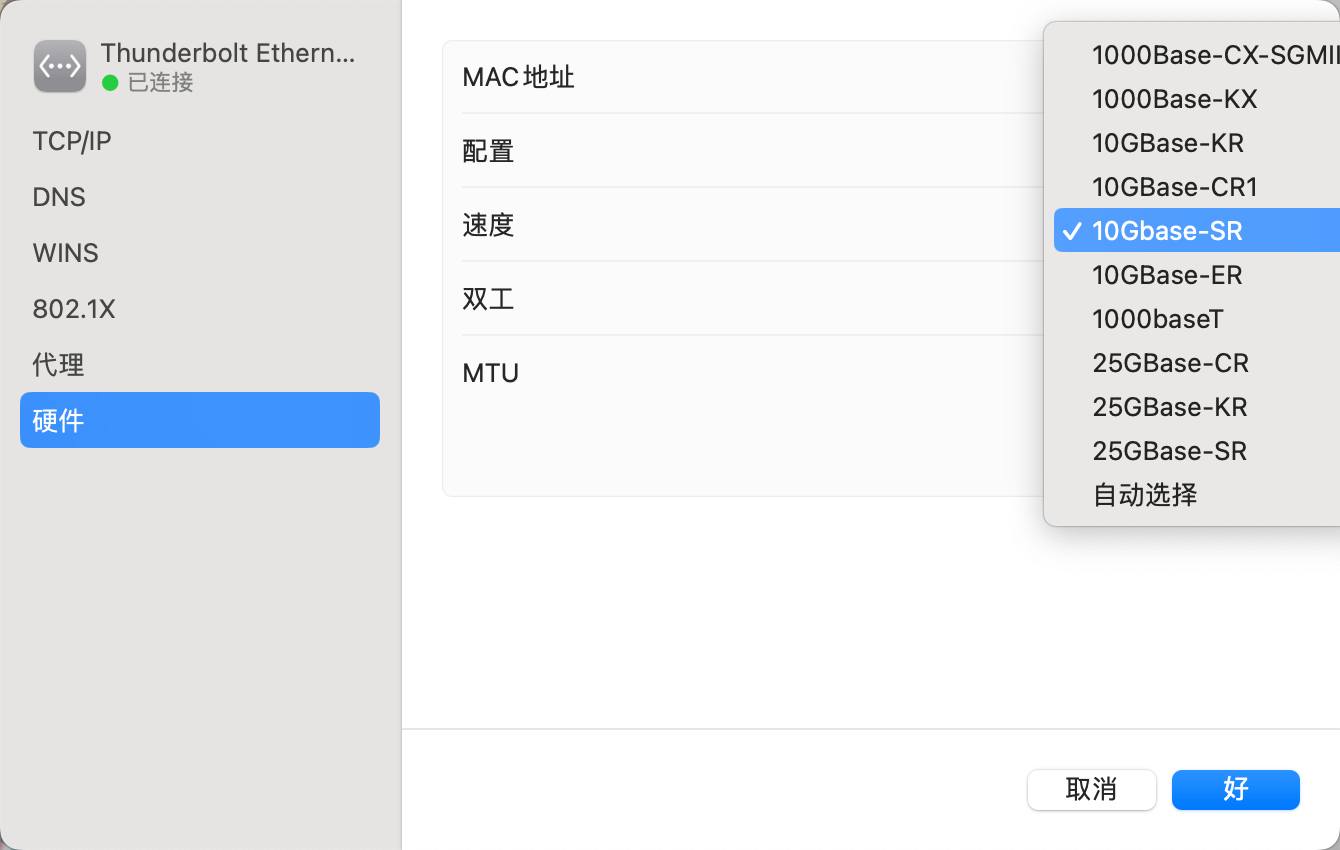The height and width of the screenshot is (850, 1340).
Task: Select the 1000Base-KX speed option
Action: point(1174,99)
